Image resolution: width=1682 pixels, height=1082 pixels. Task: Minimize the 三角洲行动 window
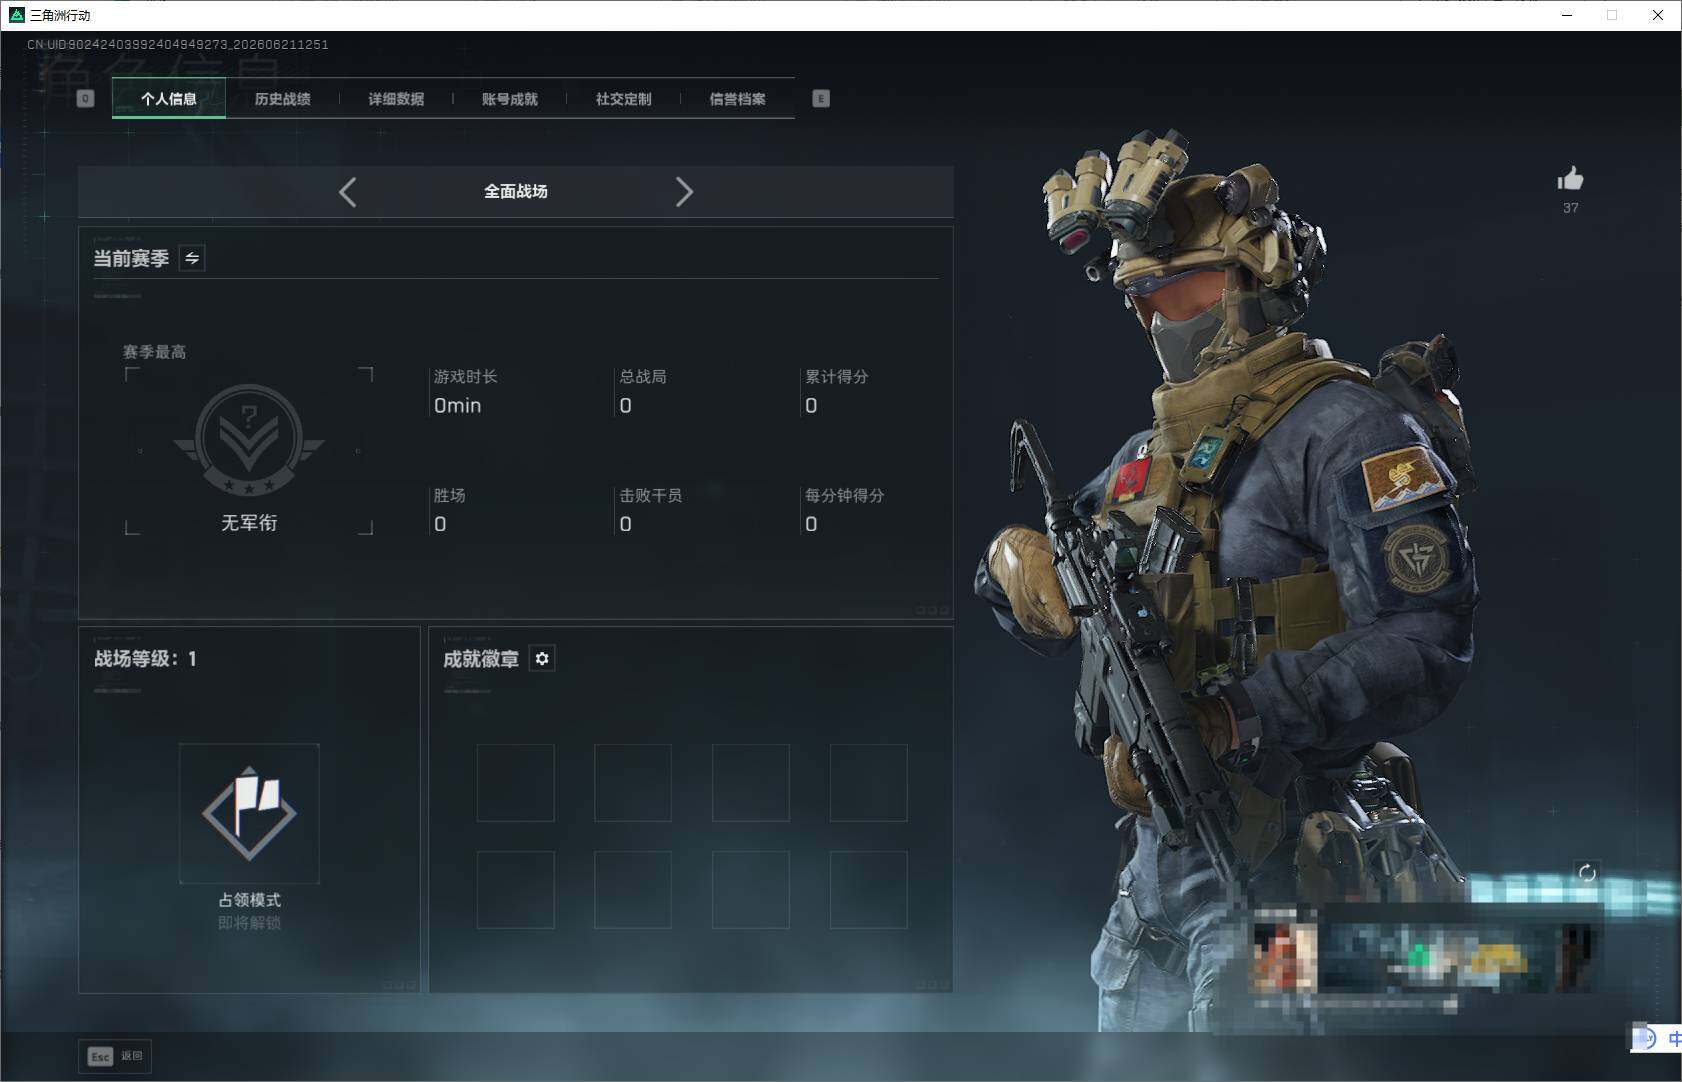1567,15
